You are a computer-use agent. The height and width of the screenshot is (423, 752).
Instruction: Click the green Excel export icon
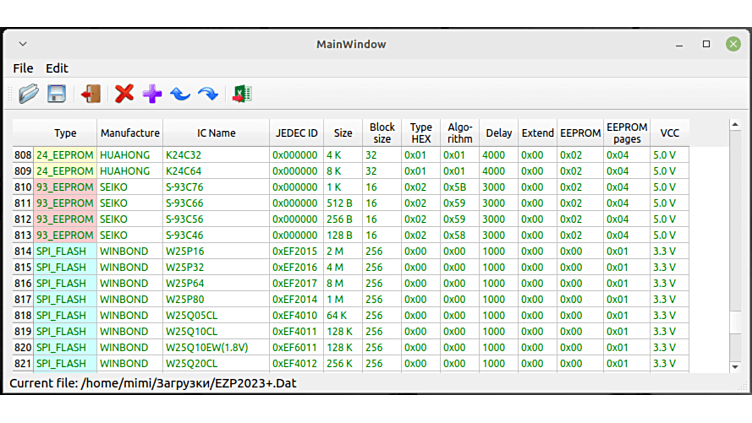coord(241,94)
